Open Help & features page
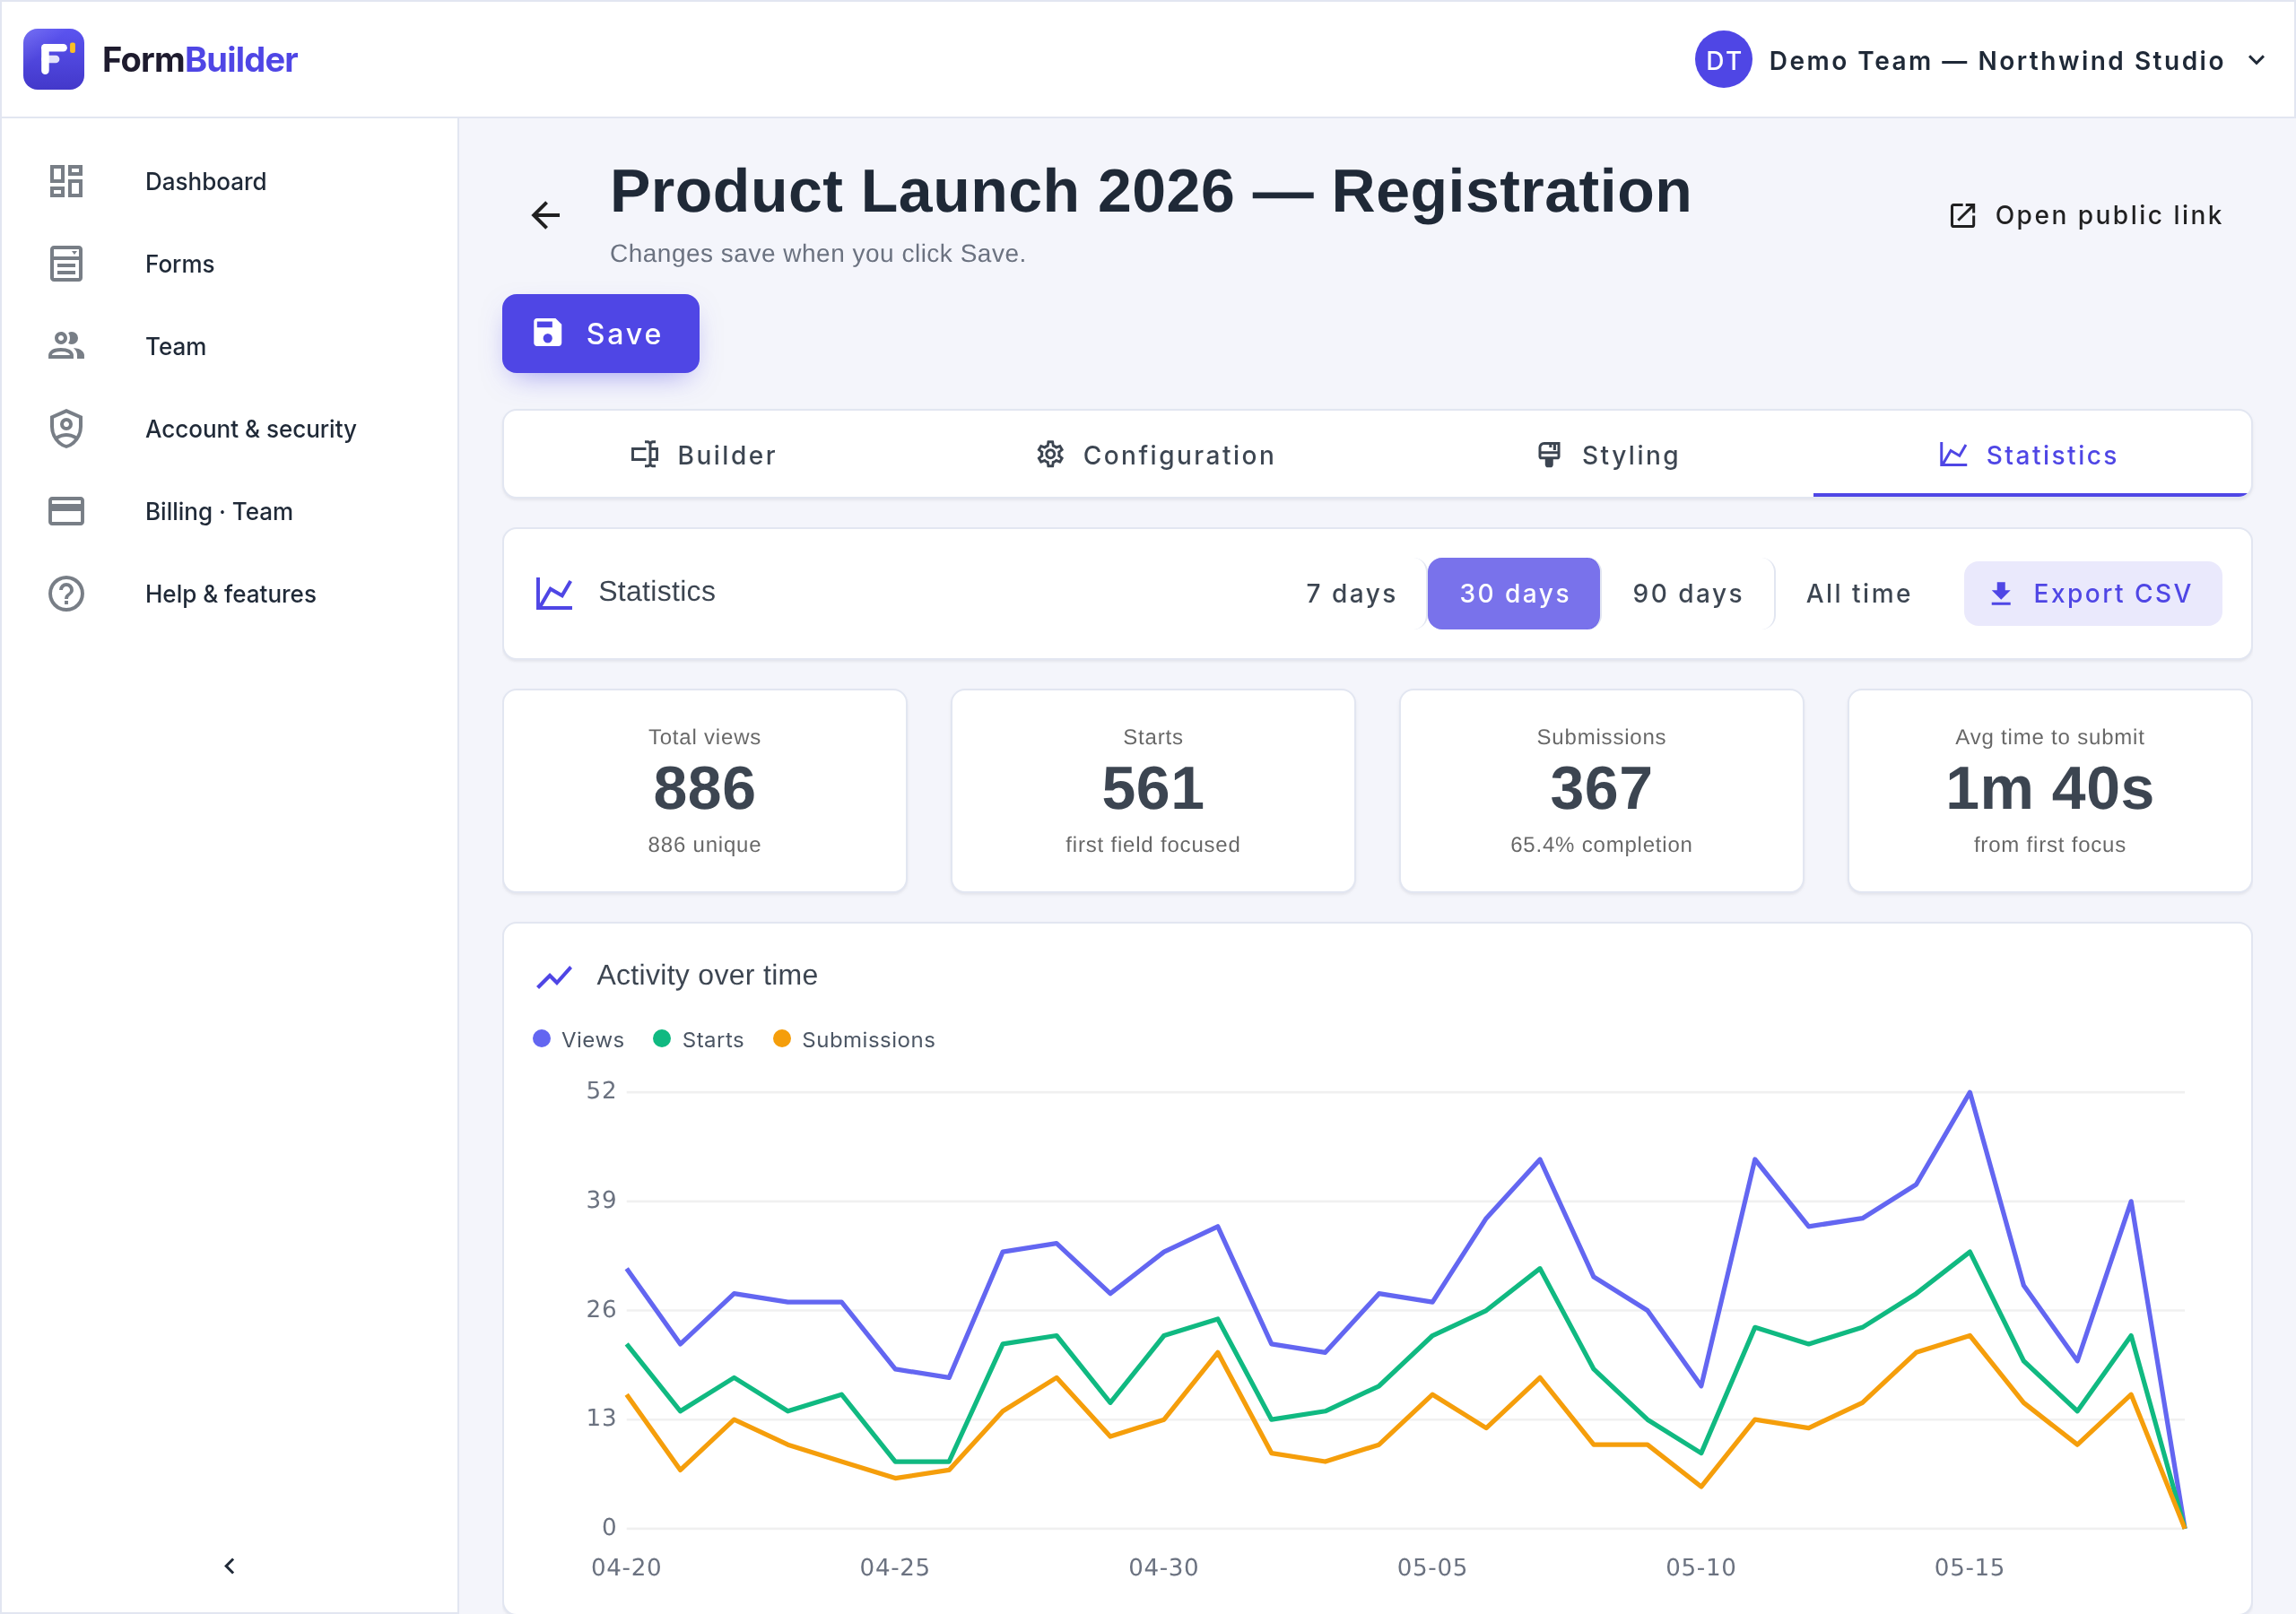This screenshot has height=1614, width=2296. point(230,594)
